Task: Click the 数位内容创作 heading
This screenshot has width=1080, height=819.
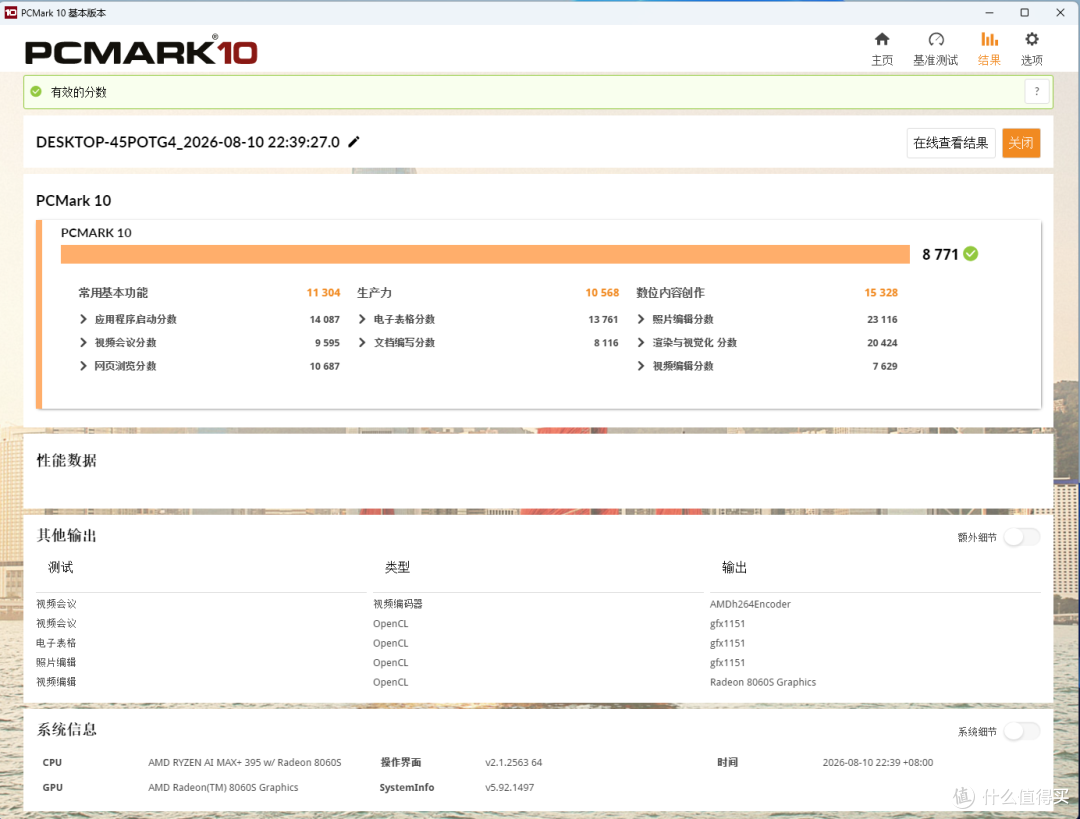Action: click(670, 293)
